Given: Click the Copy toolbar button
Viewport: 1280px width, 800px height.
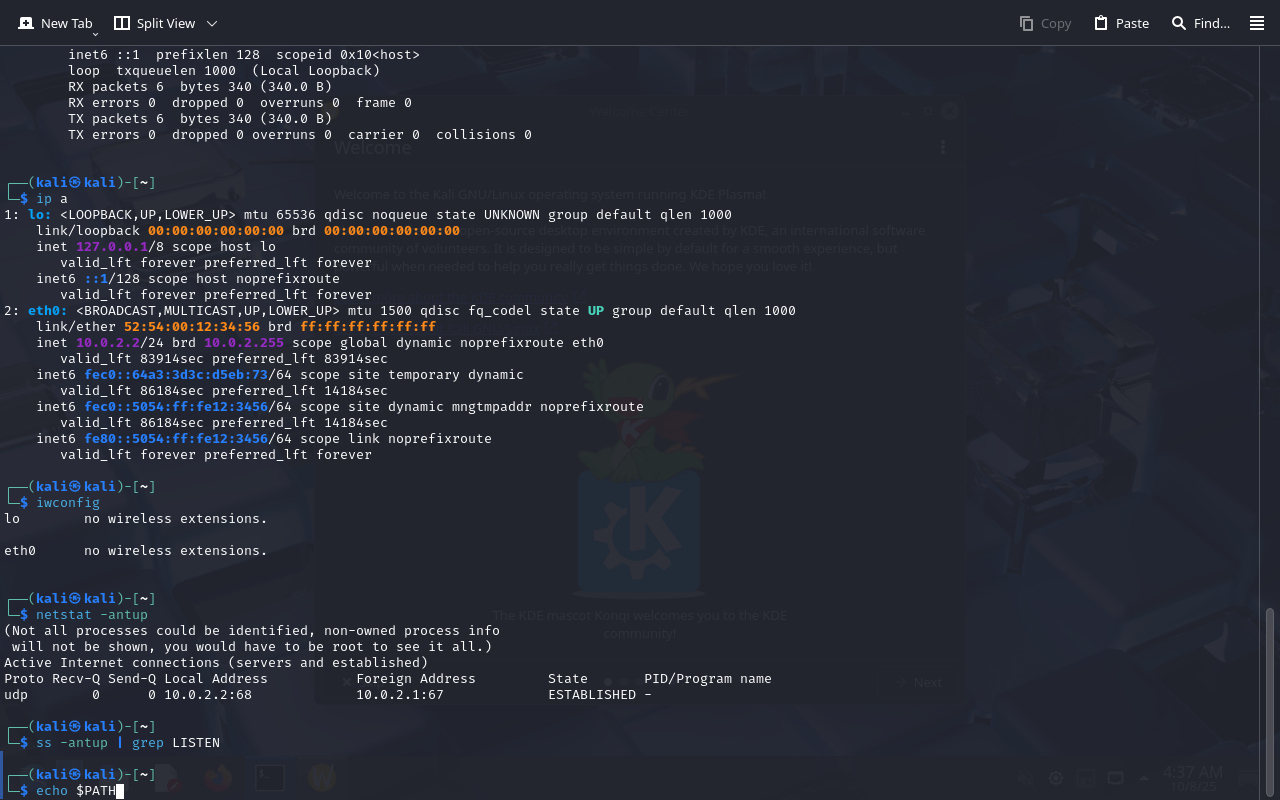Looking at the screenshot, I should click(x=1045, y=23).
